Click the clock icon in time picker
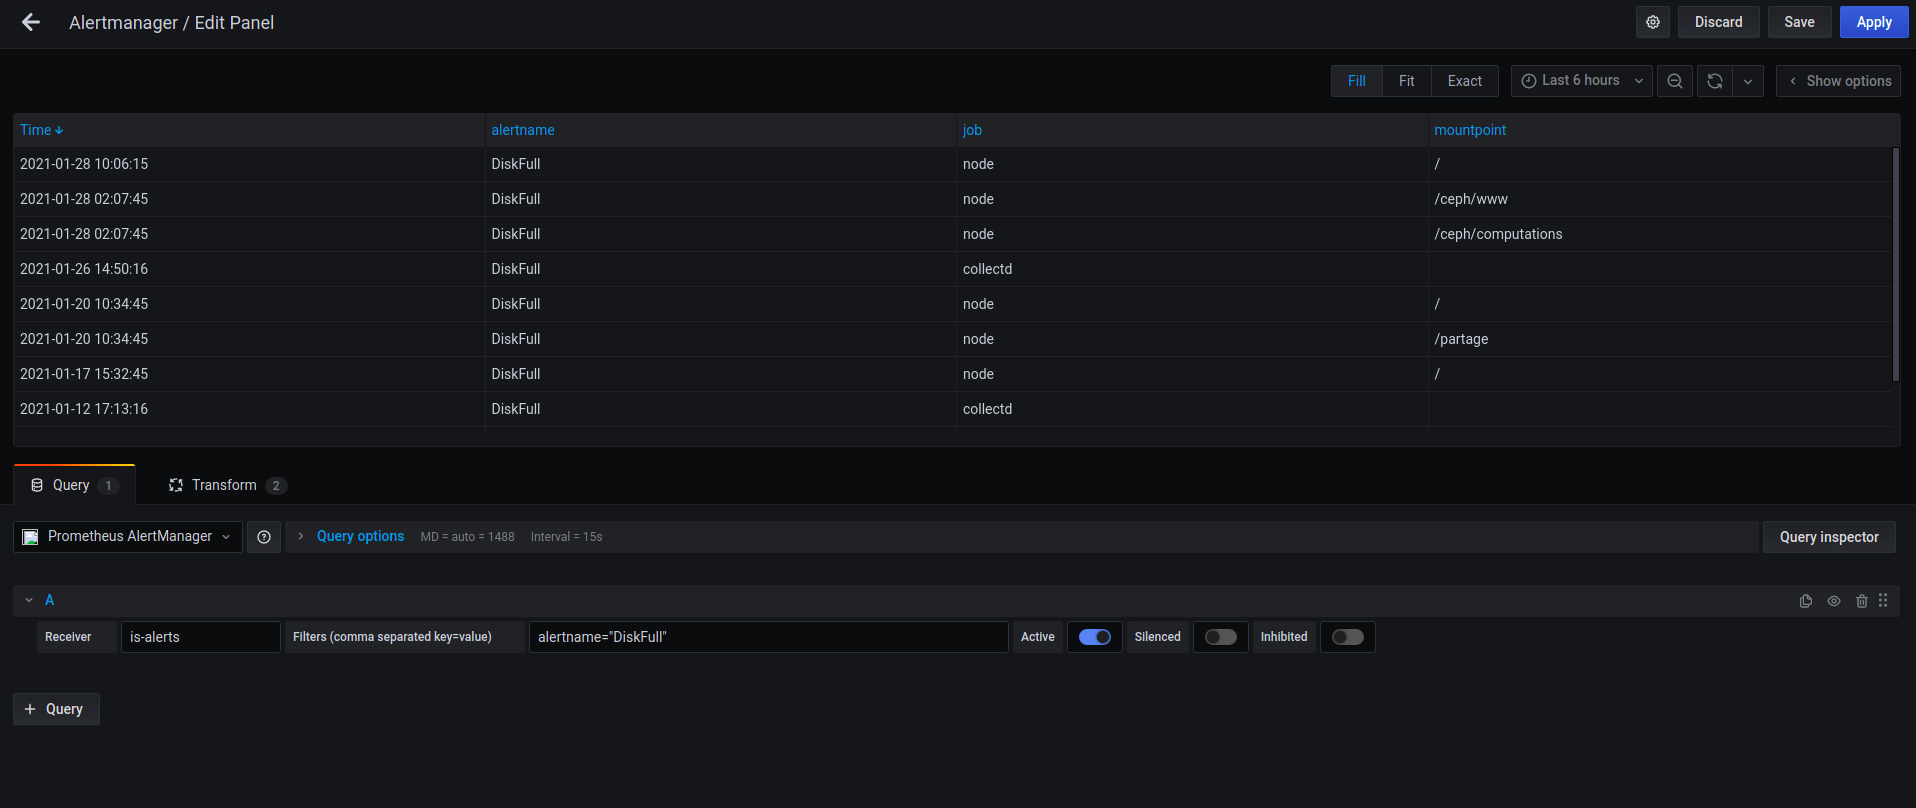Screen dimensions: 1916x808 coord(1529,81)
